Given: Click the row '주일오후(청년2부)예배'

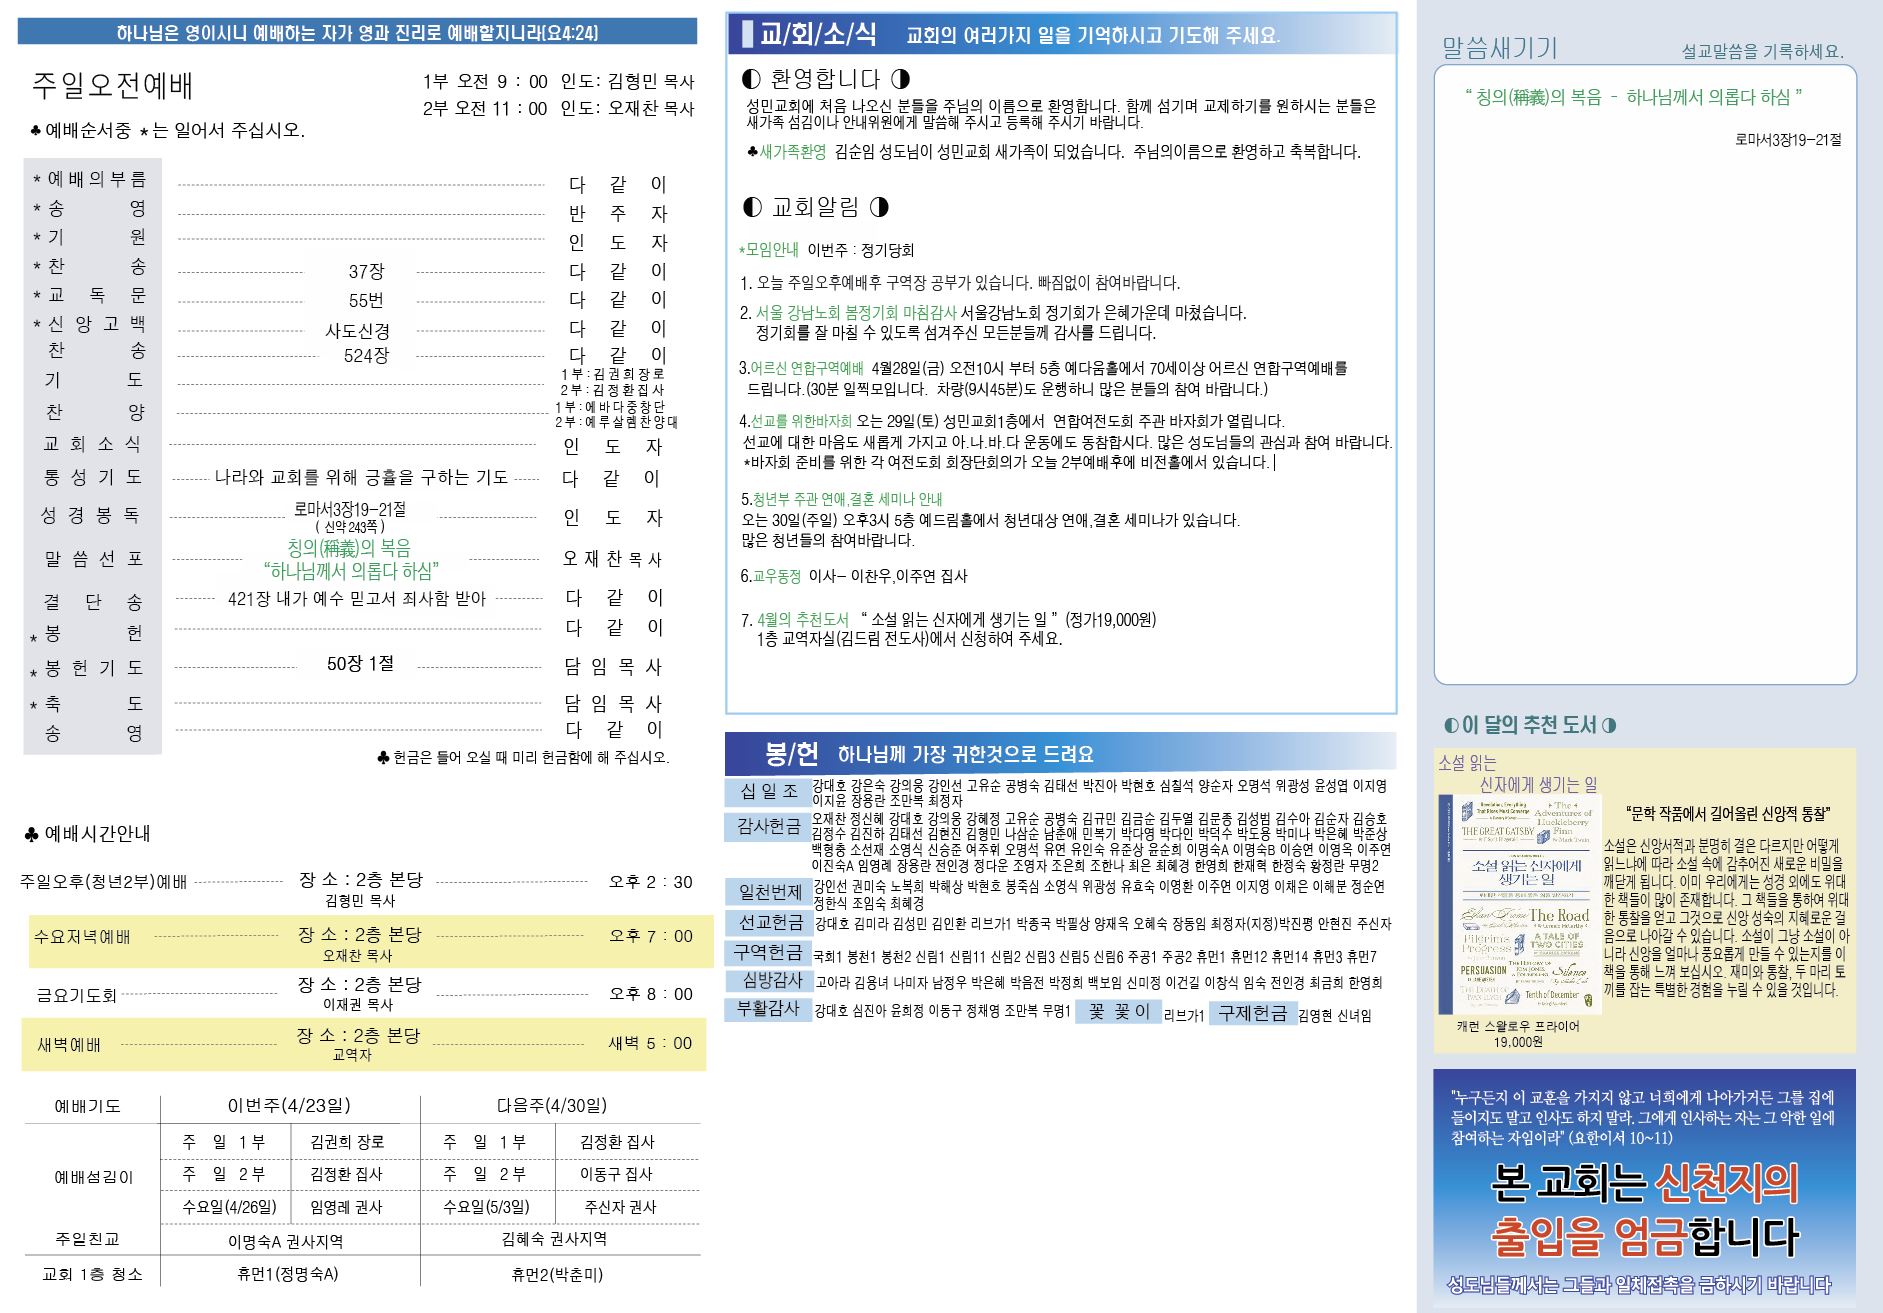Looking at the screenshot, I should click(x=357, y=888).
